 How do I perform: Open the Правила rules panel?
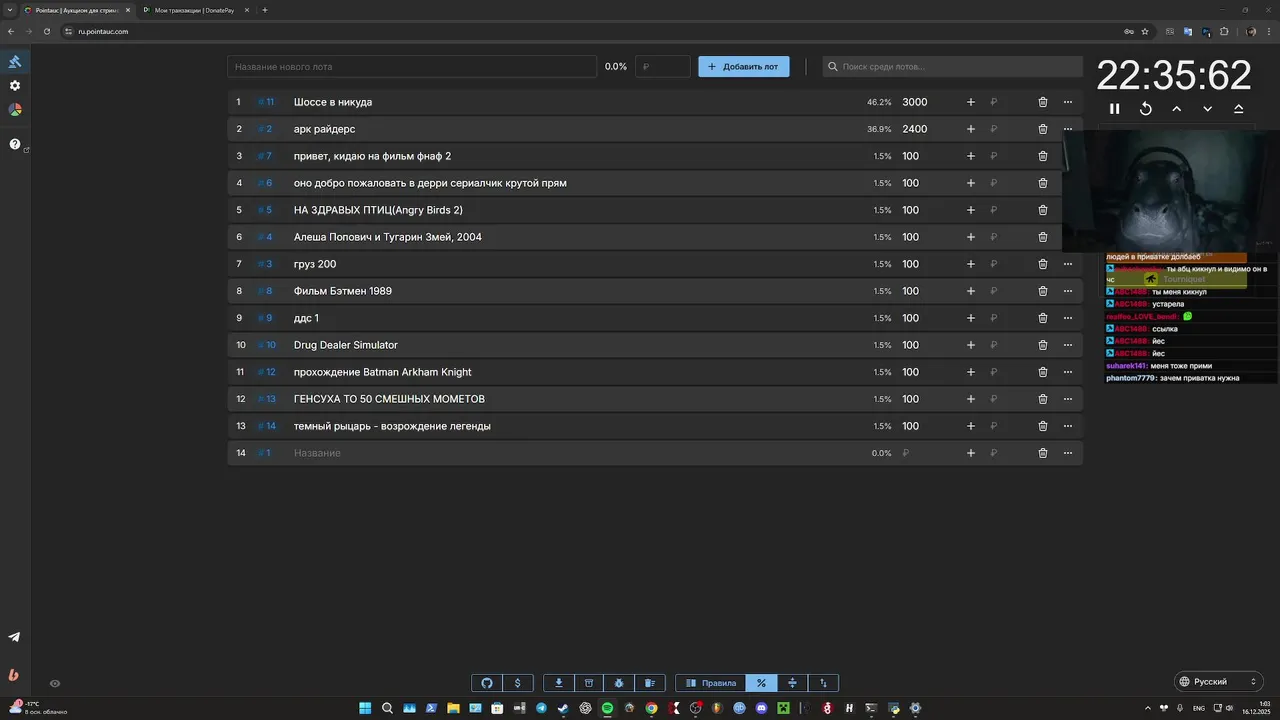click(x=711, y=683)
